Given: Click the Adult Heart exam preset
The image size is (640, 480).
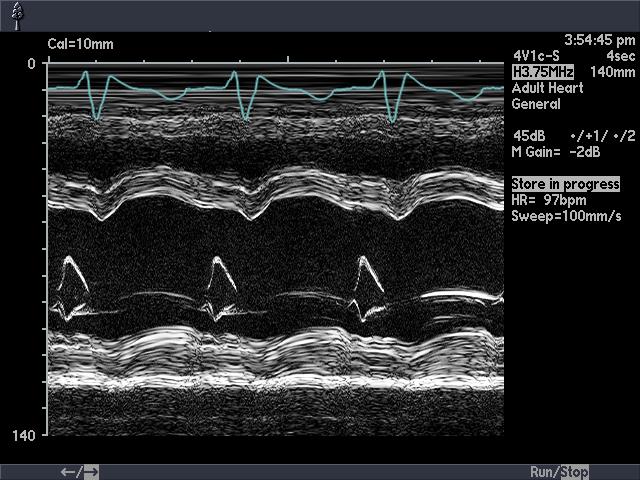Looking at the screenshot, I should [x=547, y=88].
